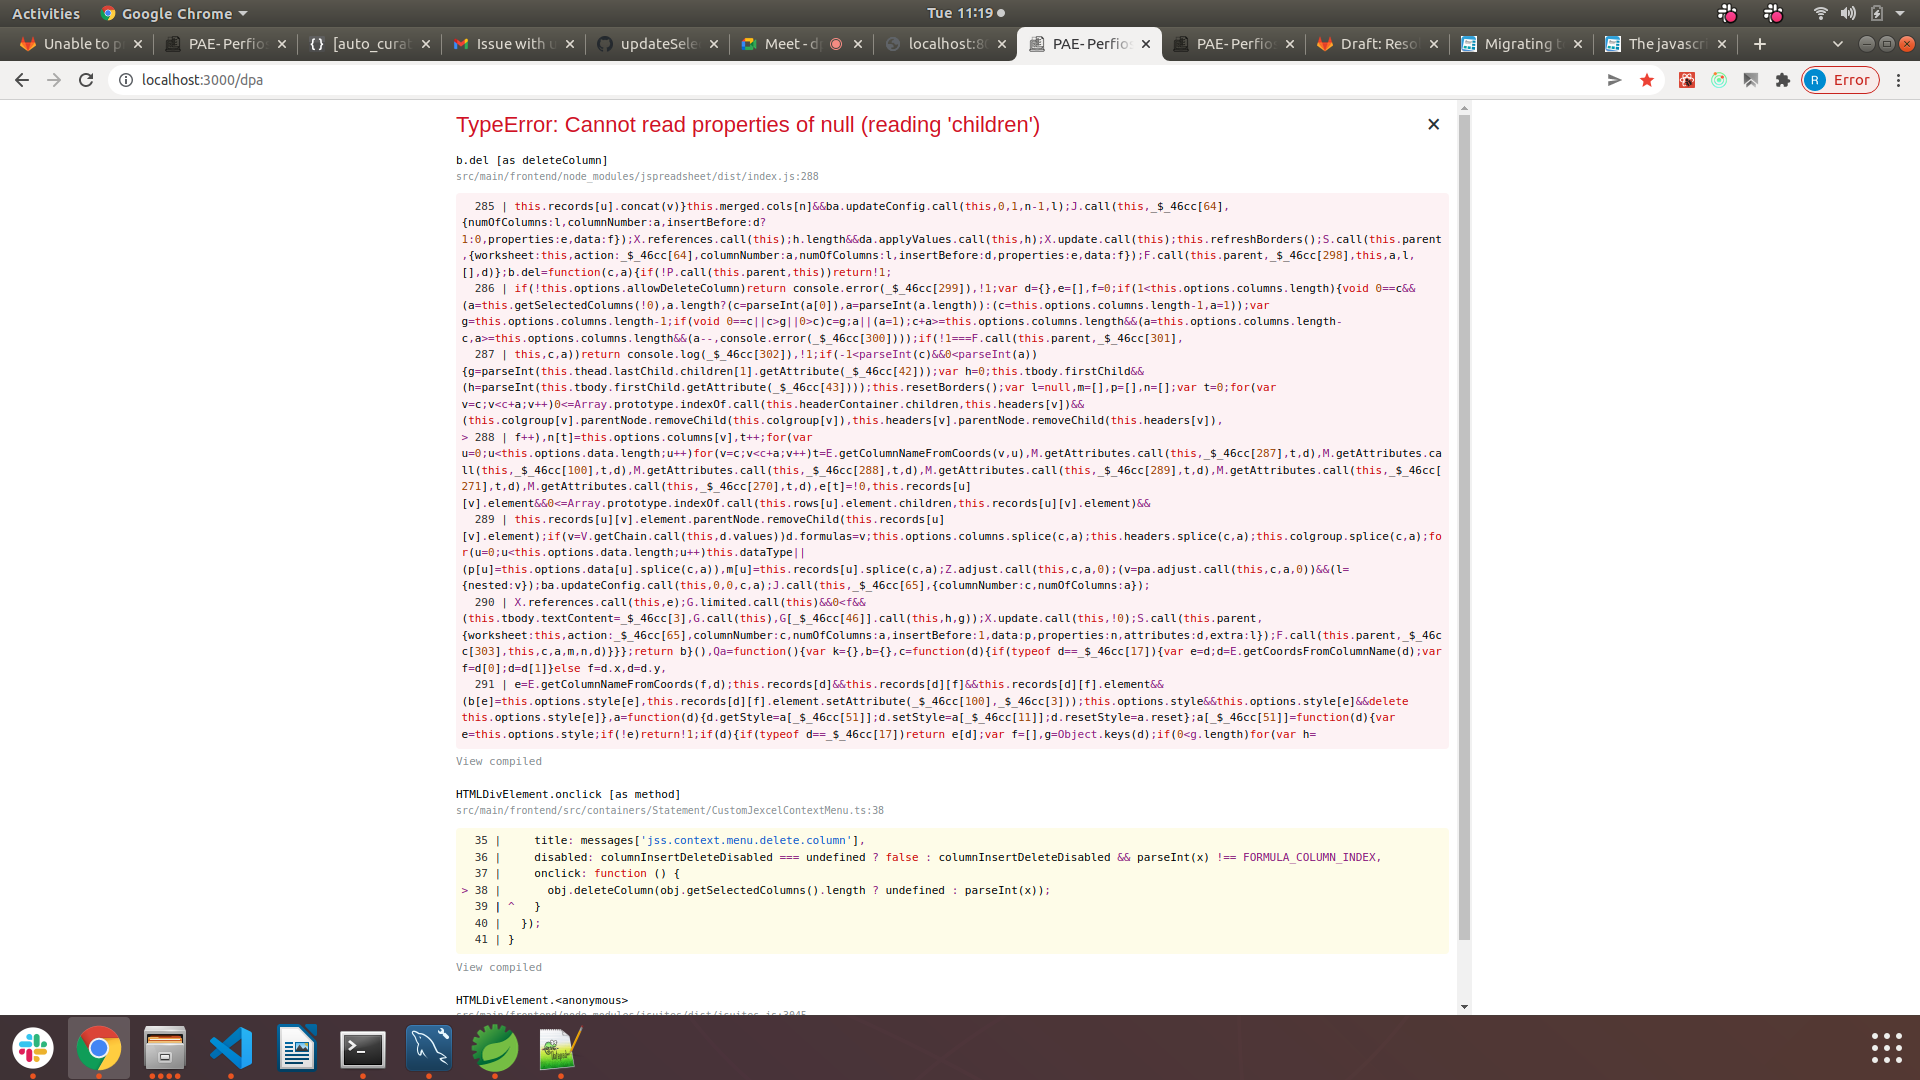Open the Chrome extensions puzzle-piece icon
The height and width of the screenshot is (1080, 1920).
pos(1784,80)
